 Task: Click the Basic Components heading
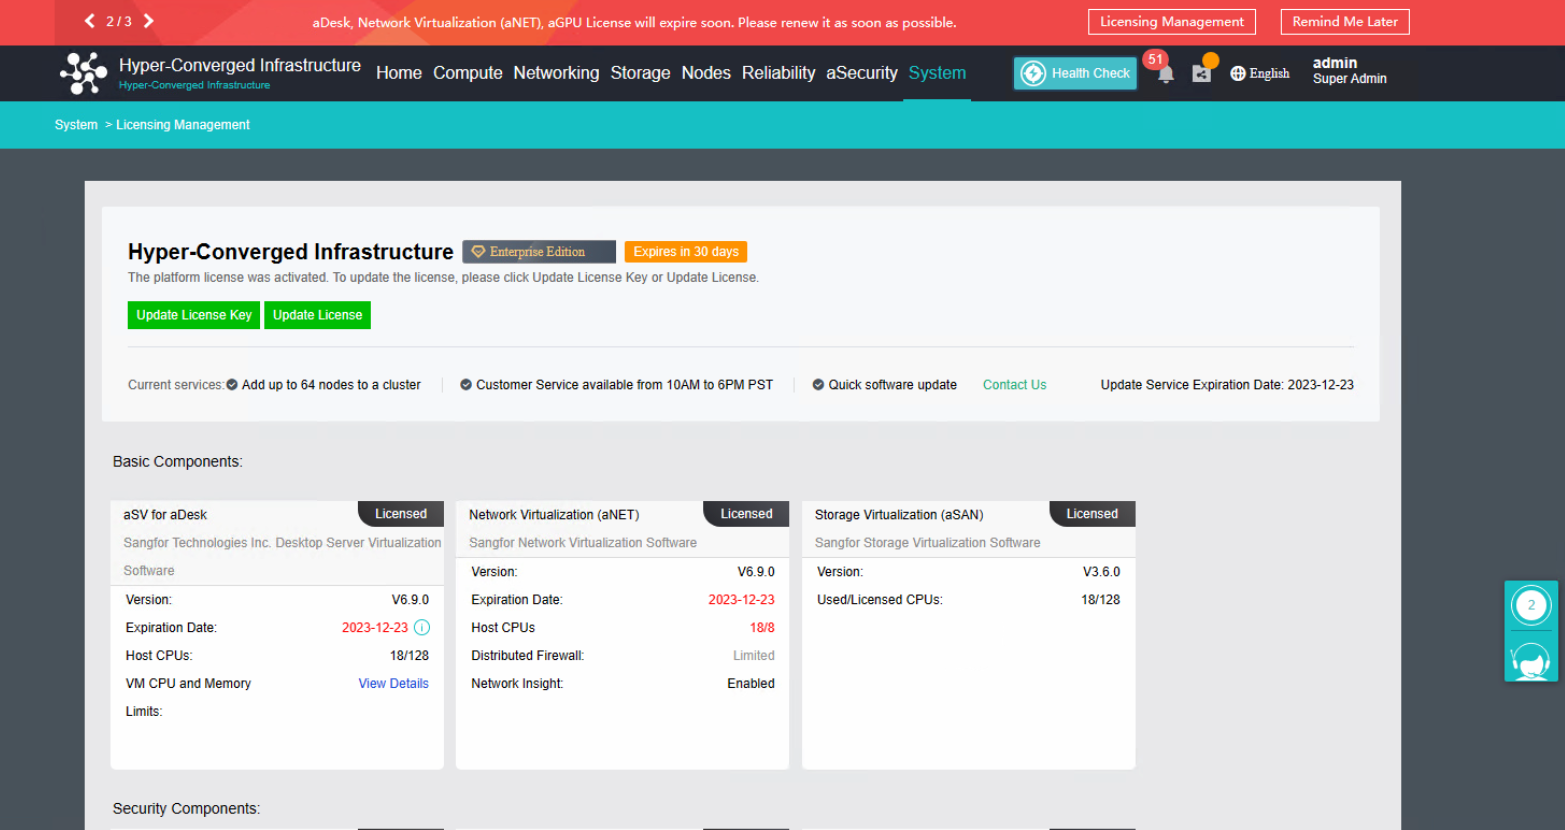(177, 462)
